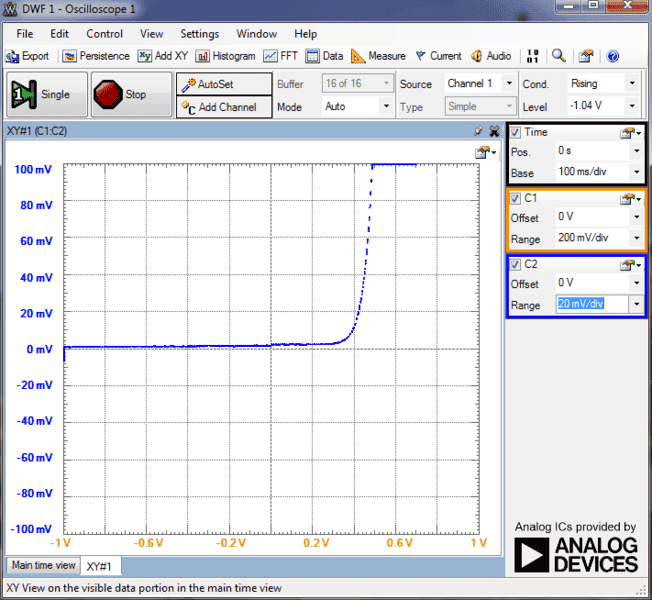Click the Single acquisition button

(x=44, y=95)
